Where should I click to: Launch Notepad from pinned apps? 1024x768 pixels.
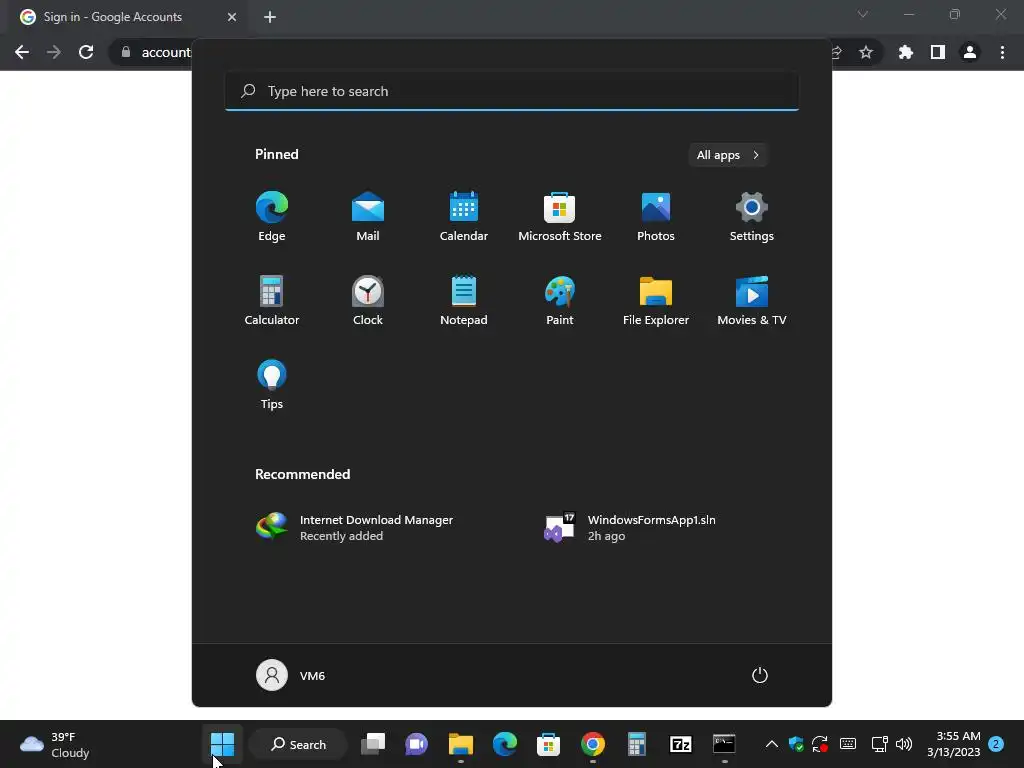tap(464, 301)
